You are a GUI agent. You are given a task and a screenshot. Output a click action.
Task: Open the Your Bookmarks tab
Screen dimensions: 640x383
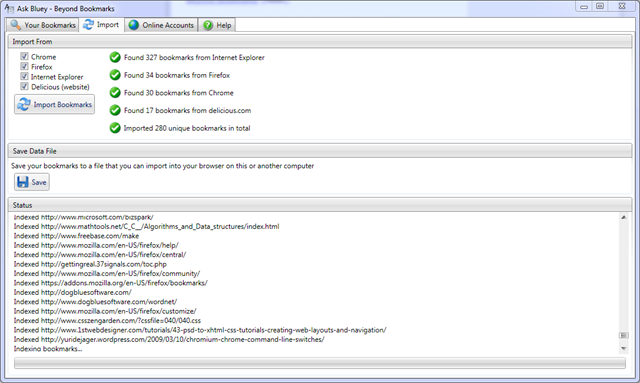coord(42,25)
